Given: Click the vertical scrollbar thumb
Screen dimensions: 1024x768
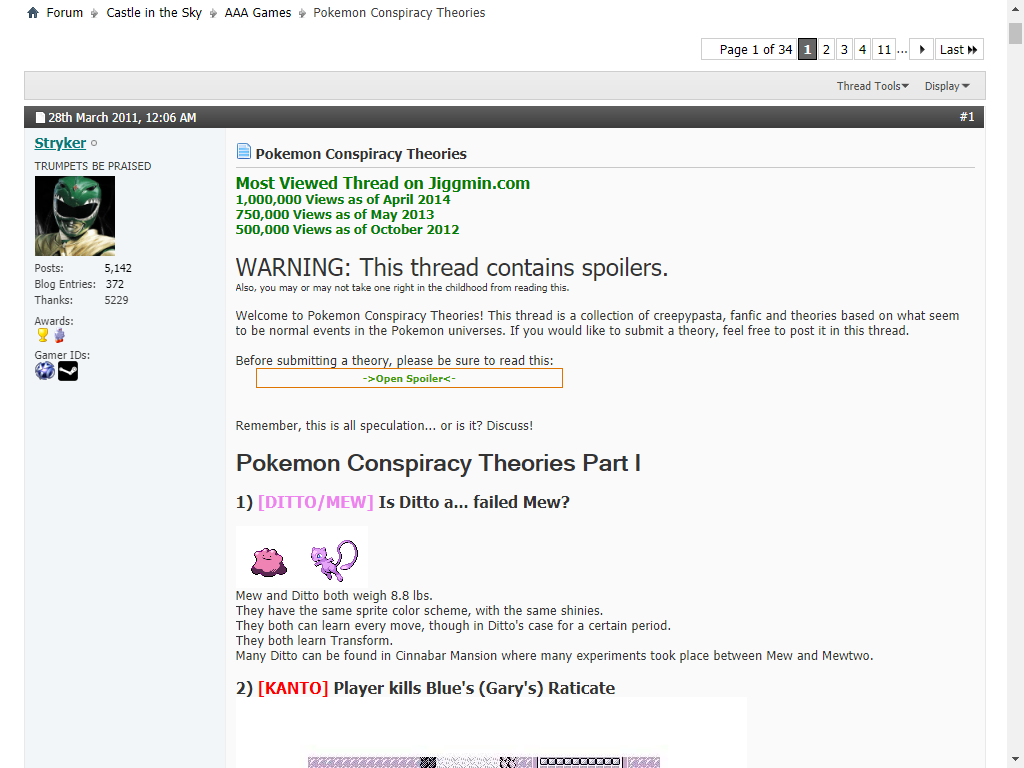Looking at the screenshot, I should click(1015, 33).
